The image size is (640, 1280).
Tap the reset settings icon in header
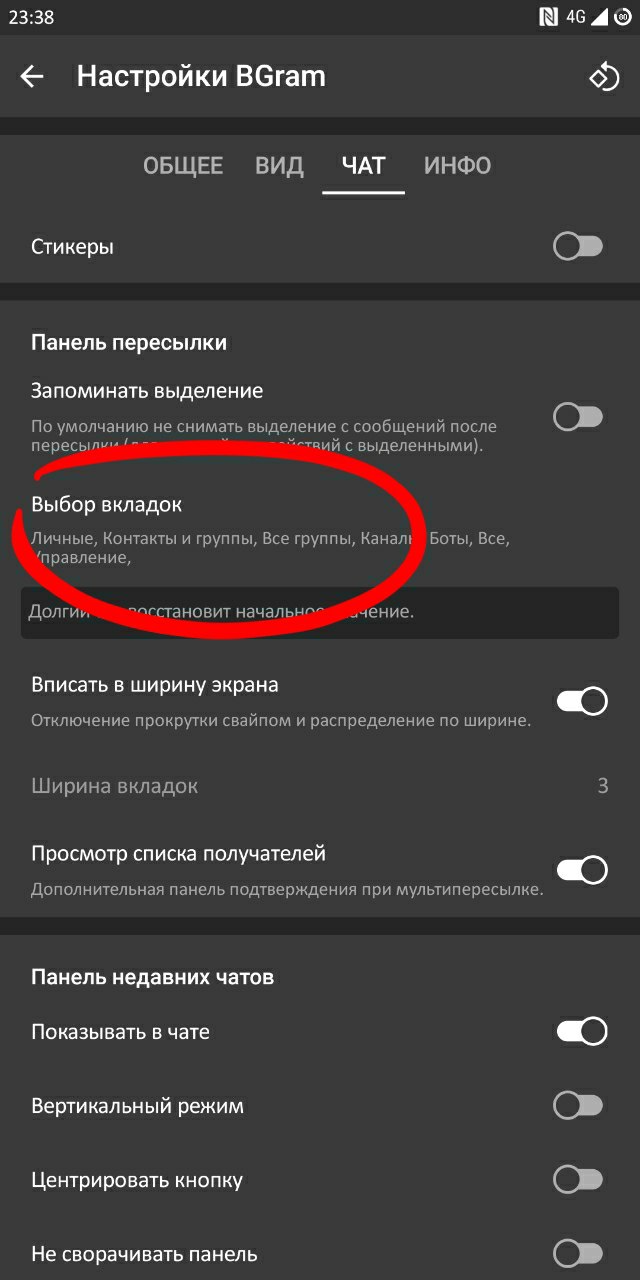pos(604,77)
